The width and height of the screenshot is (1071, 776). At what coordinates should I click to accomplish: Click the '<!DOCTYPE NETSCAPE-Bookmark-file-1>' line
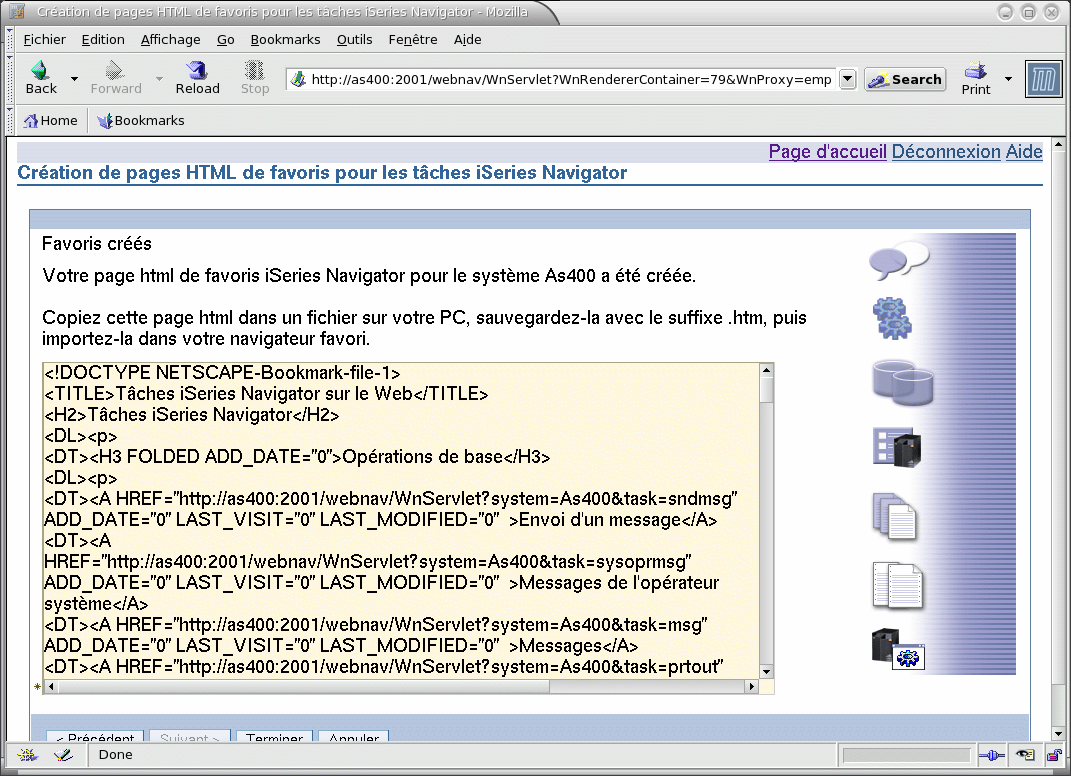222,373
